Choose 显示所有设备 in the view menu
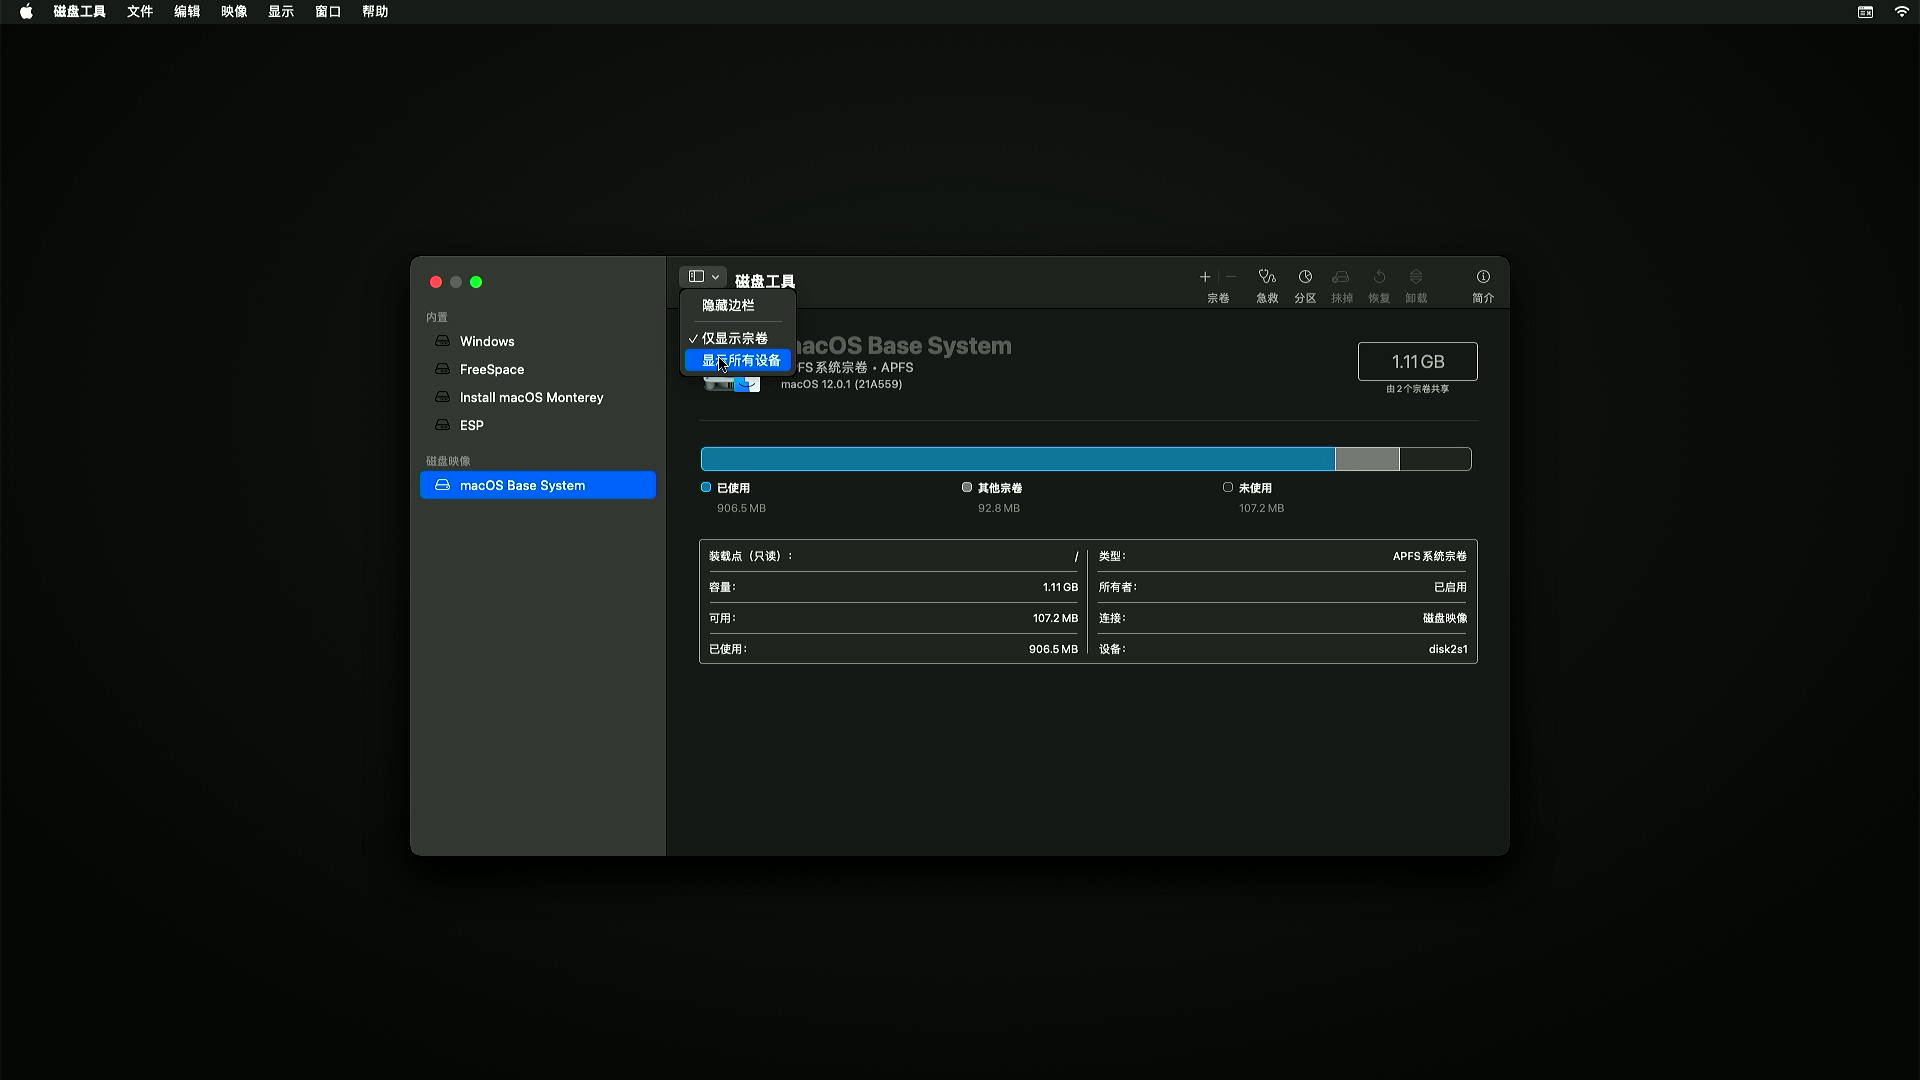Image resolution: width=1920 pixels, height=1080 pixels. (741, 360)
